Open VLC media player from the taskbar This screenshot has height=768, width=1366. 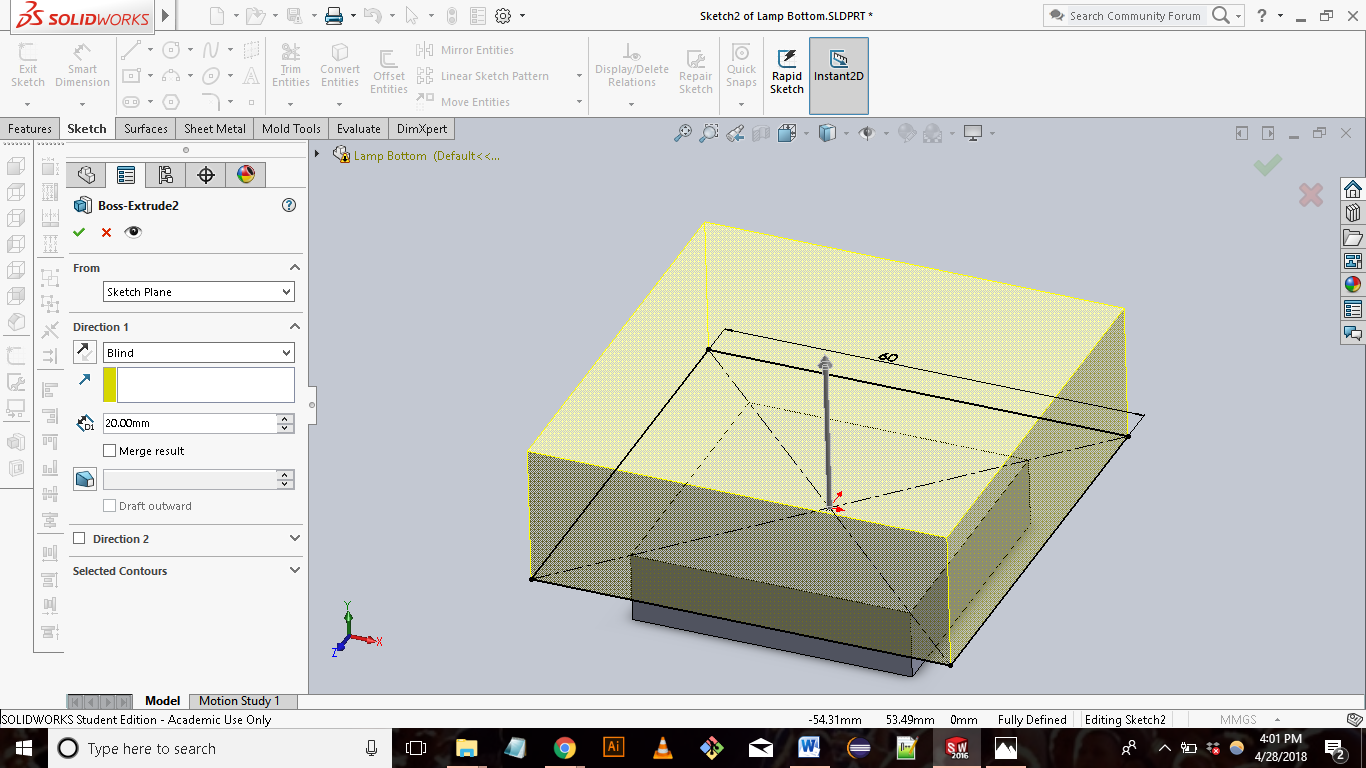662,748
